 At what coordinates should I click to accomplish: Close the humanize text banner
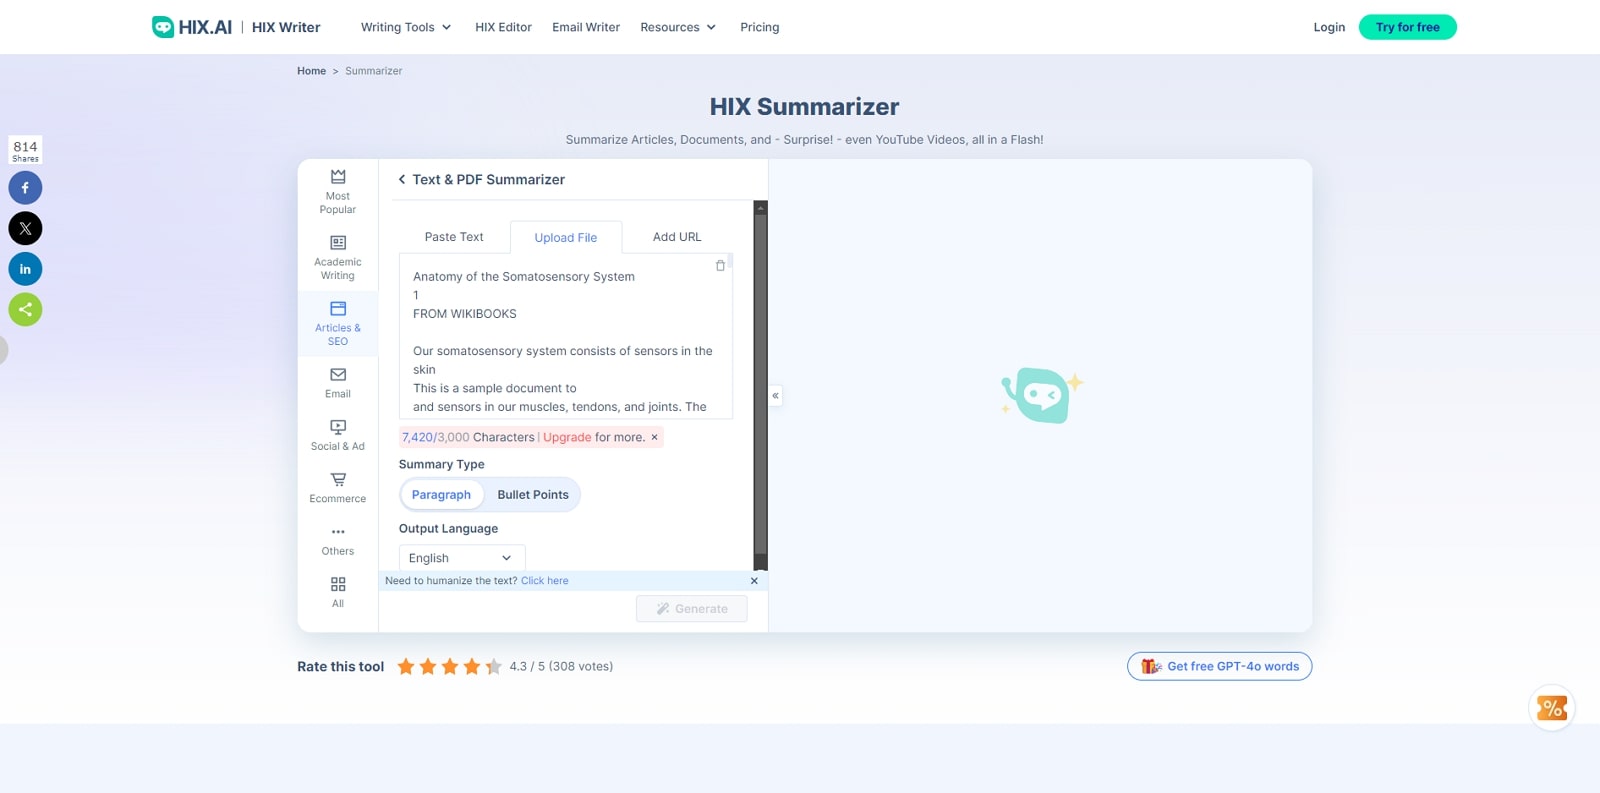click(x=754, y=581)
